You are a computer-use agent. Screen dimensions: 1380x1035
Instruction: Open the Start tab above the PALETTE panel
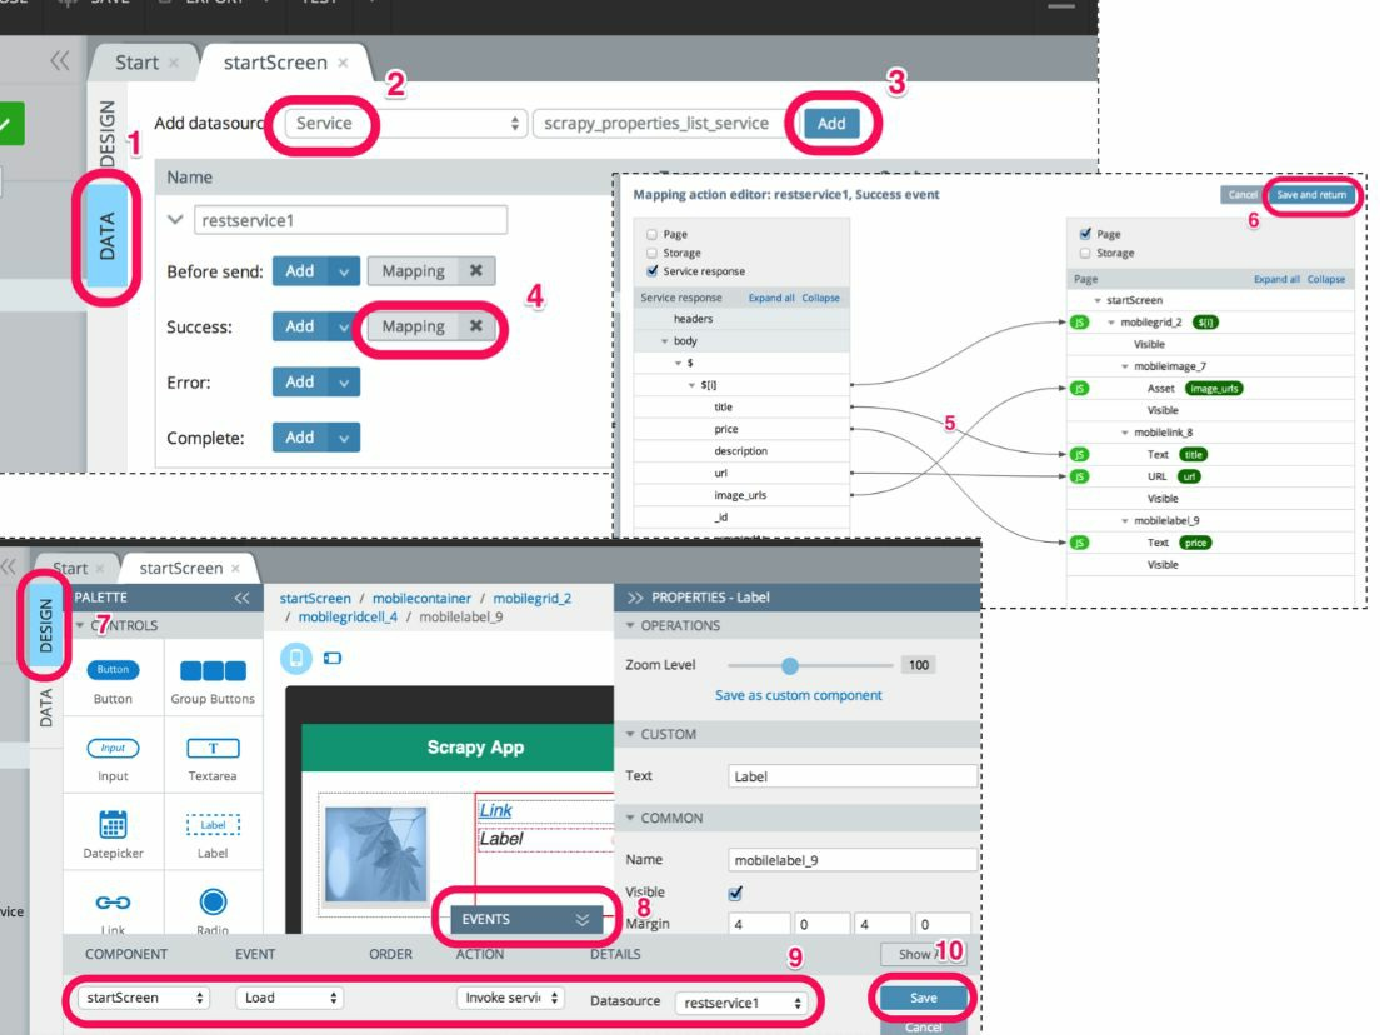point(70,568)
